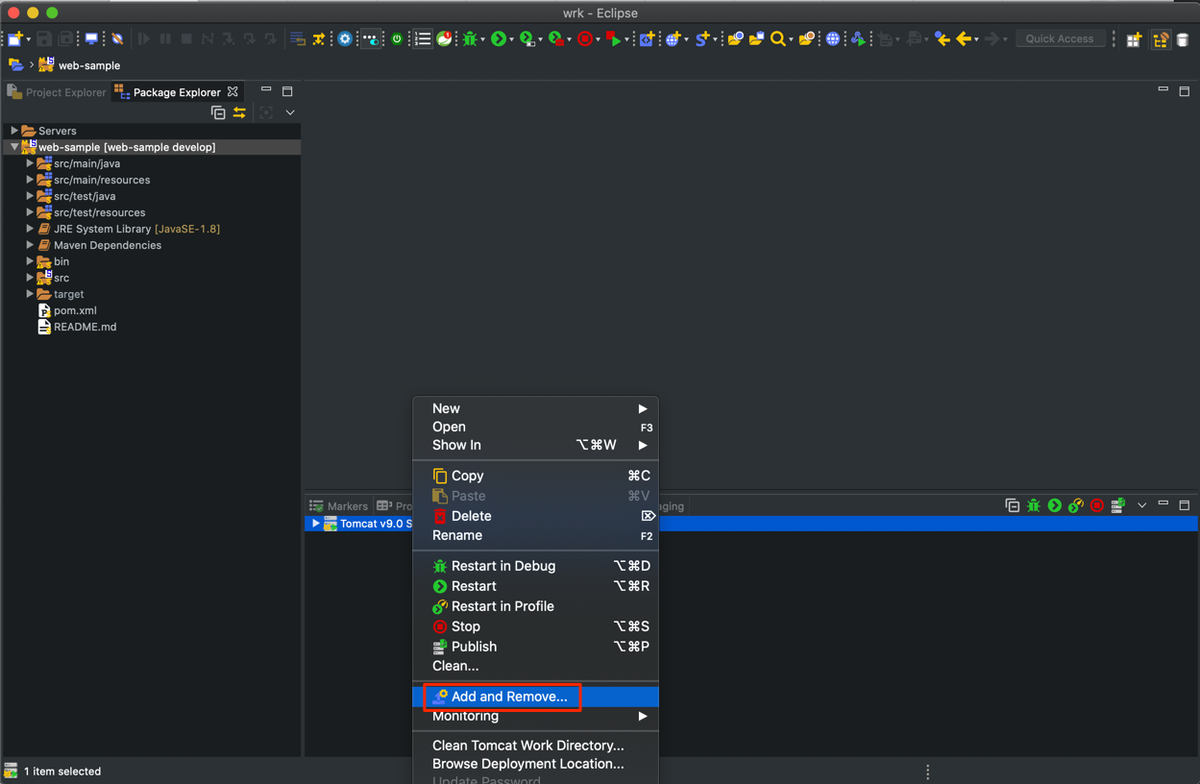The width and height of the screenshot is (1200, 784).
Task: Click the red stop icon in Servers view
Action: coord(1097,505)
